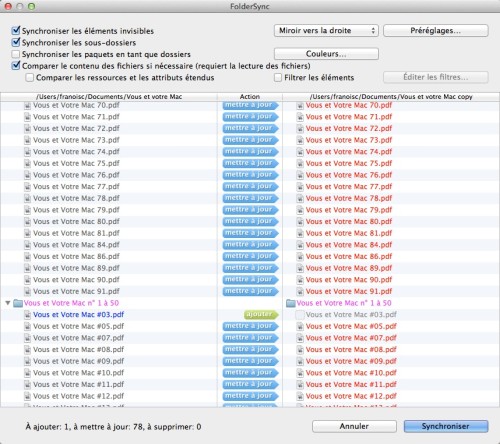The image size is (500, 444).
Task: Toggle 'Comparer les ressources et les attributs étendus'
Action: [30, 78]
